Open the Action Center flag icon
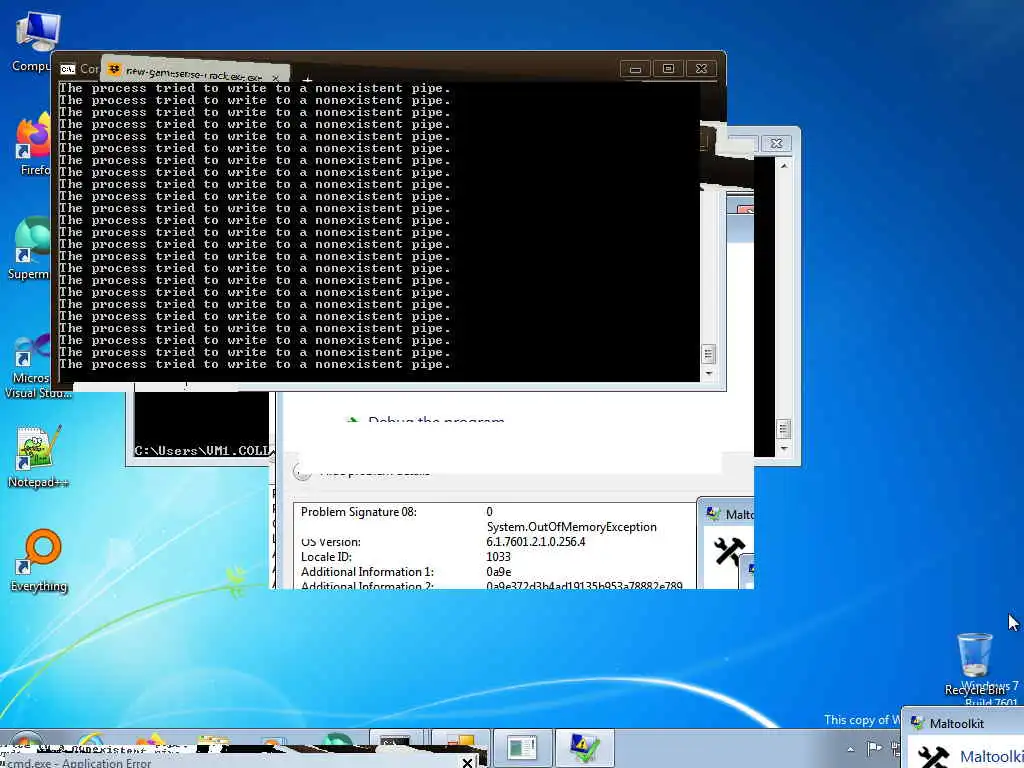Screen dimensions: 1024x768 point(874,748)
